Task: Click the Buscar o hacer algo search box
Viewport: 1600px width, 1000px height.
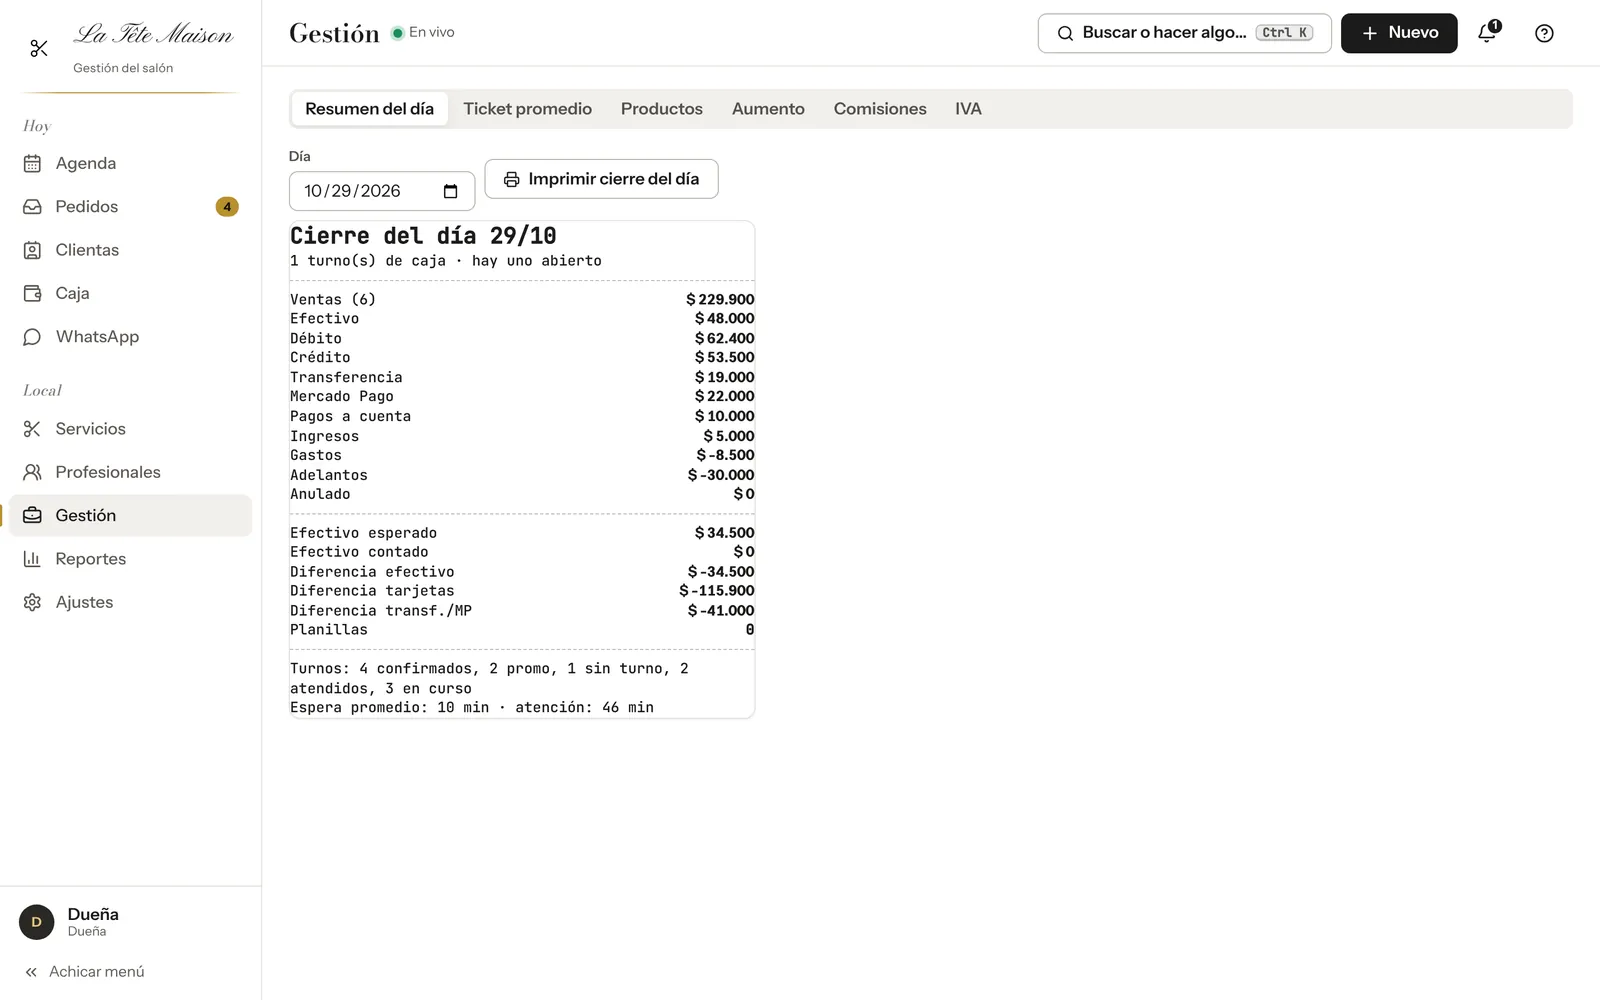Action: (x=1184, y=33)
